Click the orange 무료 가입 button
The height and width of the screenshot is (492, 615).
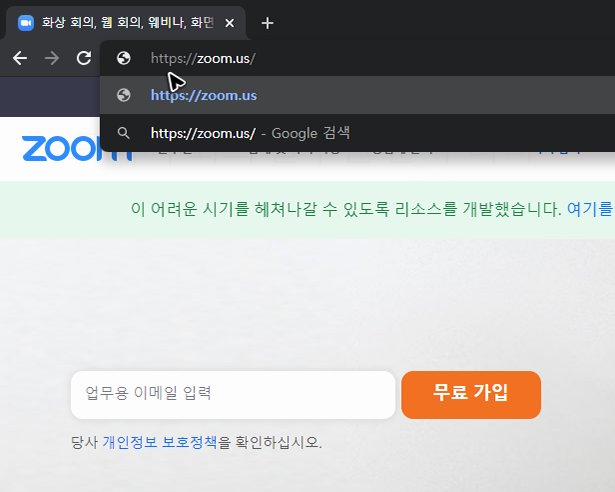[x=471, y=395]
